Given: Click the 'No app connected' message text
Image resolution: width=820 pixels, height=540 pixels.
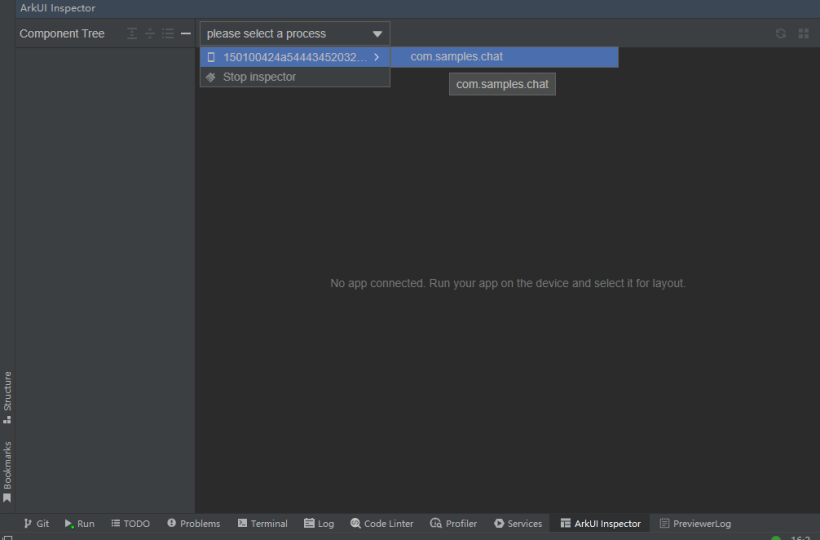Looking at the screenshot, I should point(508,283).
